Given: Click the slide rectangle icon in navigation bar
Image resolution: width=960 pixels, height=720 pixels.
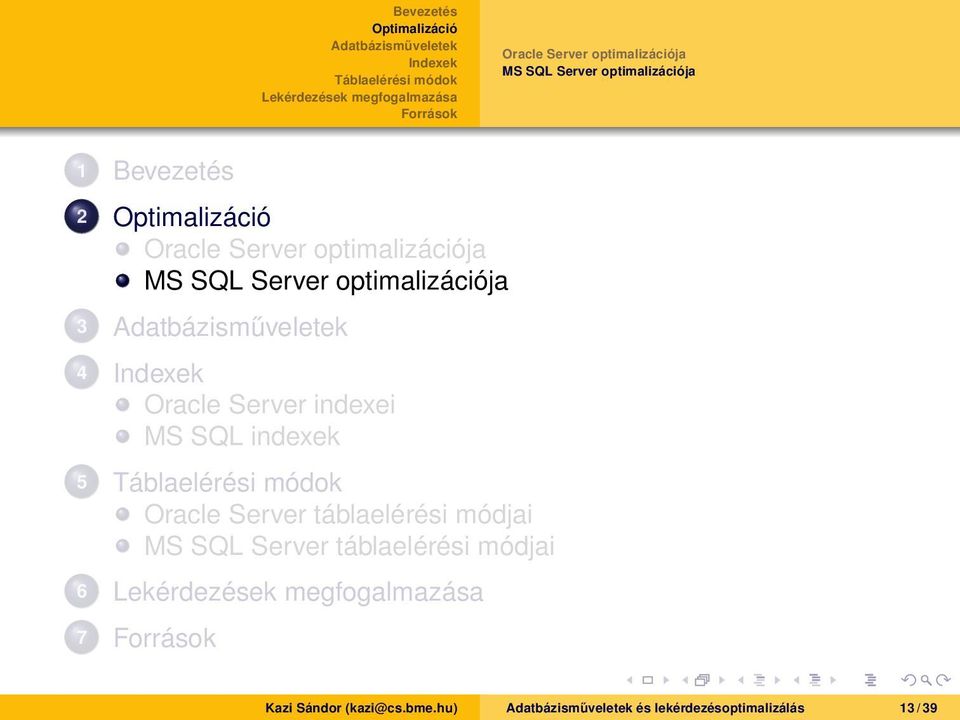Looking at the screenshot, I should pyautogui.click(x=648, y=680).
